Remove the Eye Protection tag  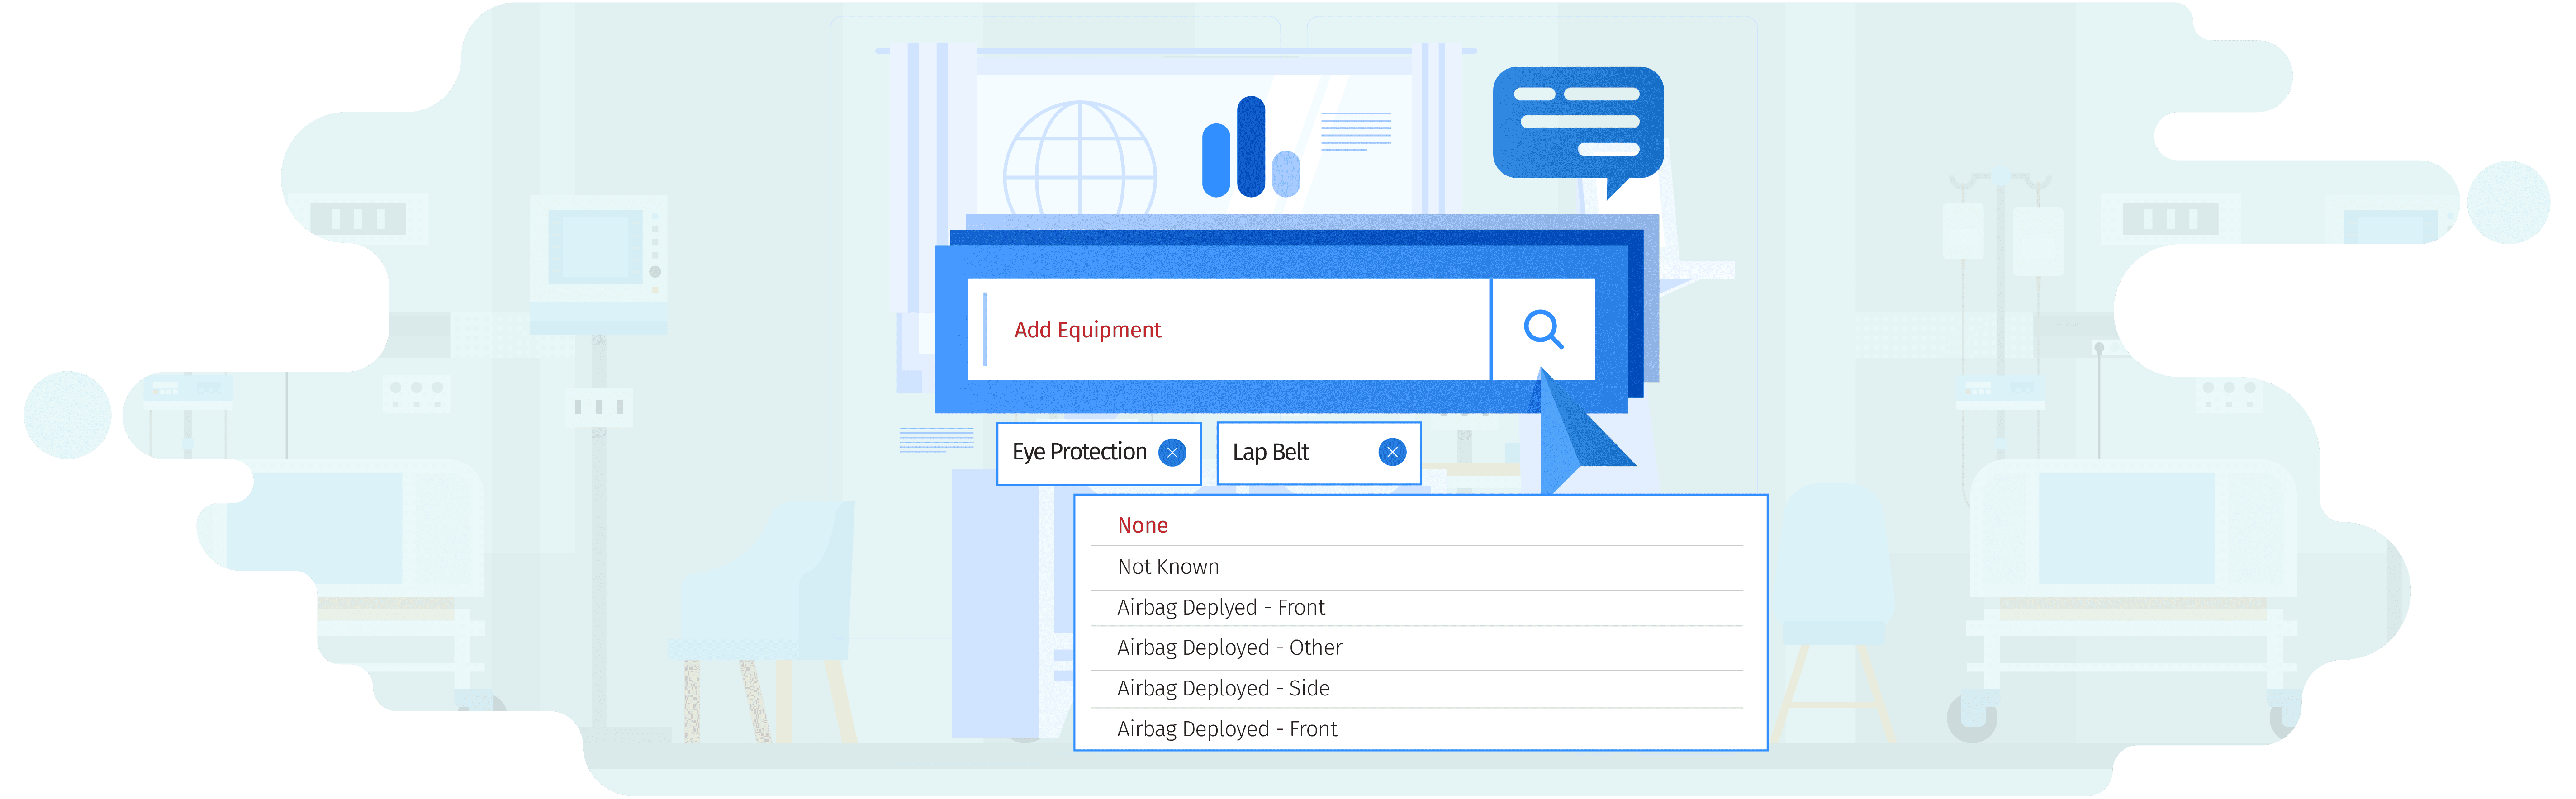[1172, 453]
